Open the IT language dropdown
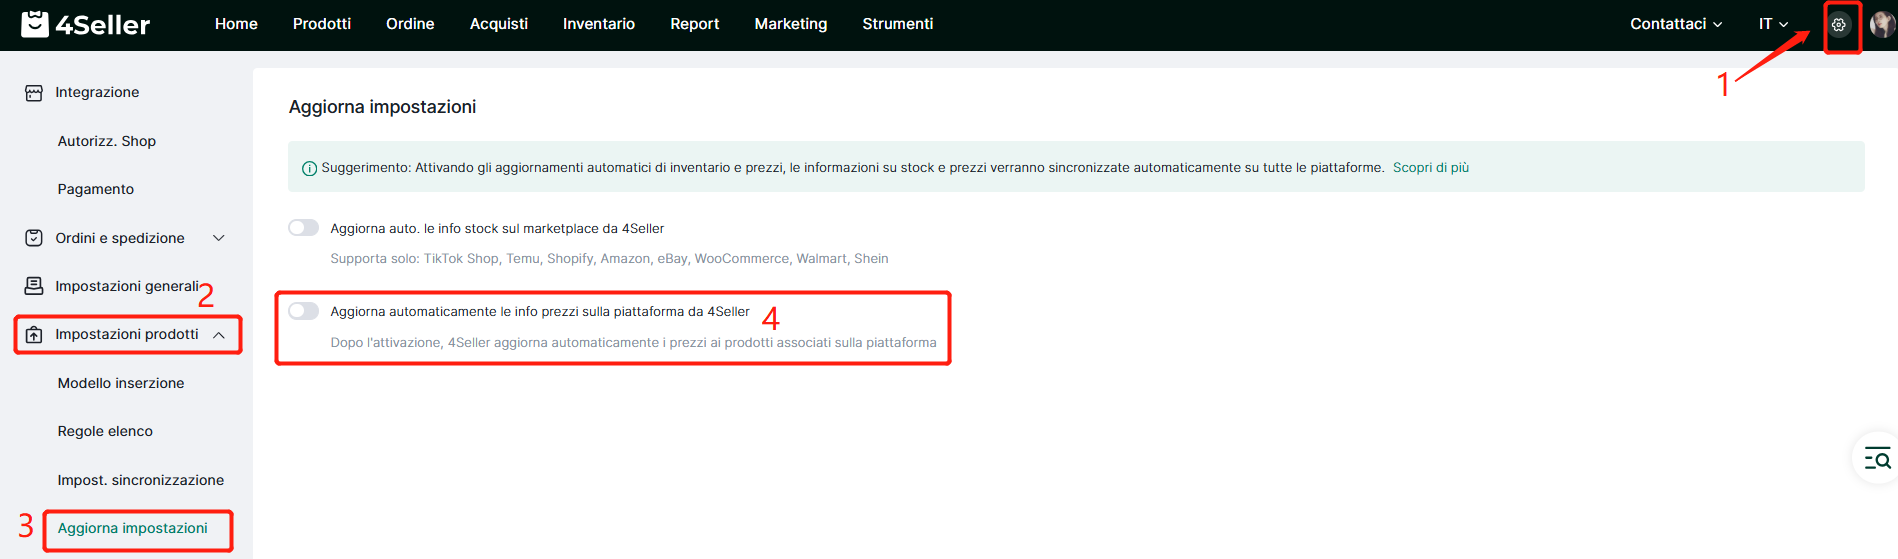This screenshot has height=559, width=1898. (x=1773, y=24)
